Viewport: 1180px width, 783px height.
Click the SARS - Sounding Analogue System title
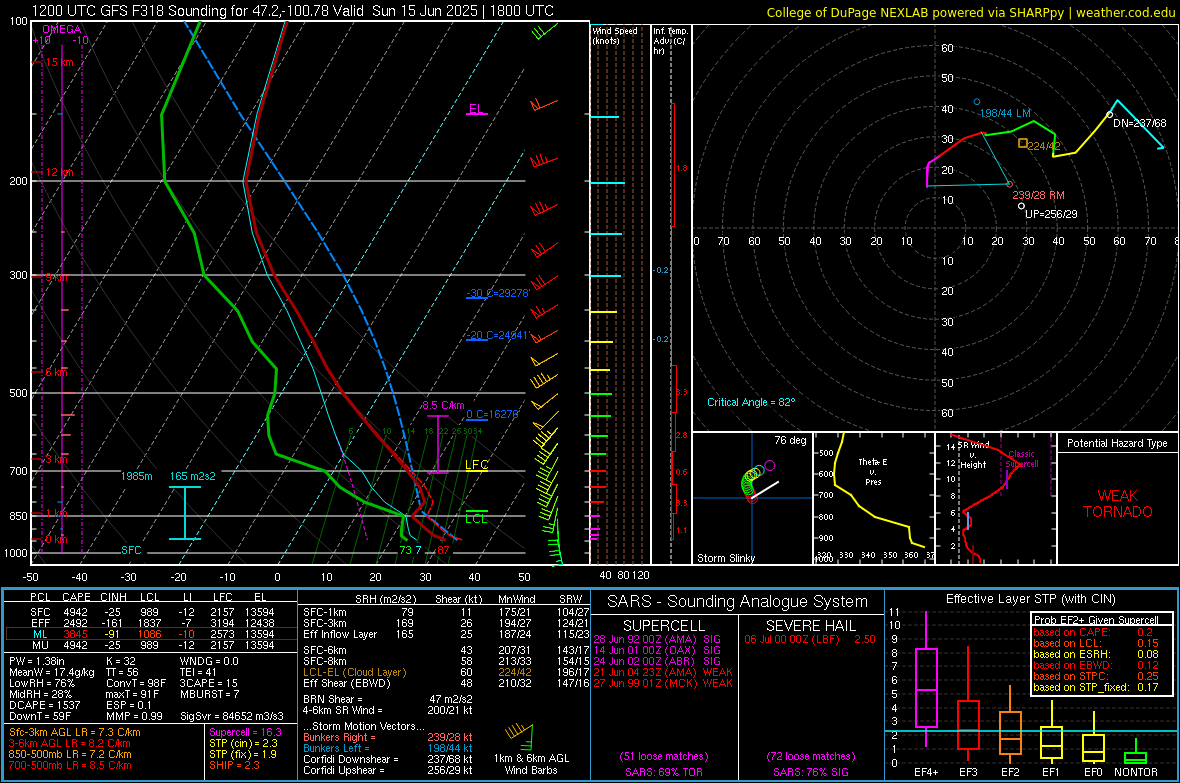738,602
